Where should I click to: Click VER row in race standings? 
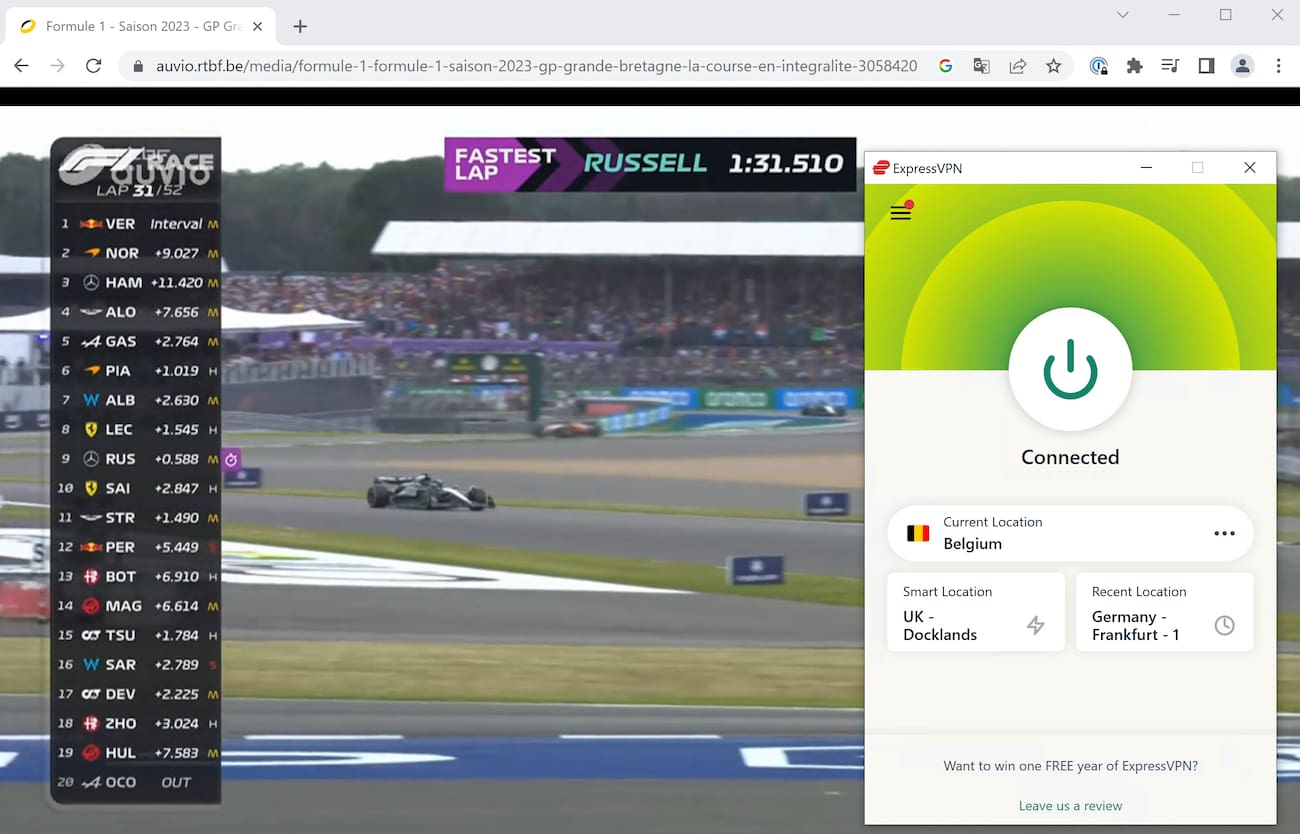137,224
